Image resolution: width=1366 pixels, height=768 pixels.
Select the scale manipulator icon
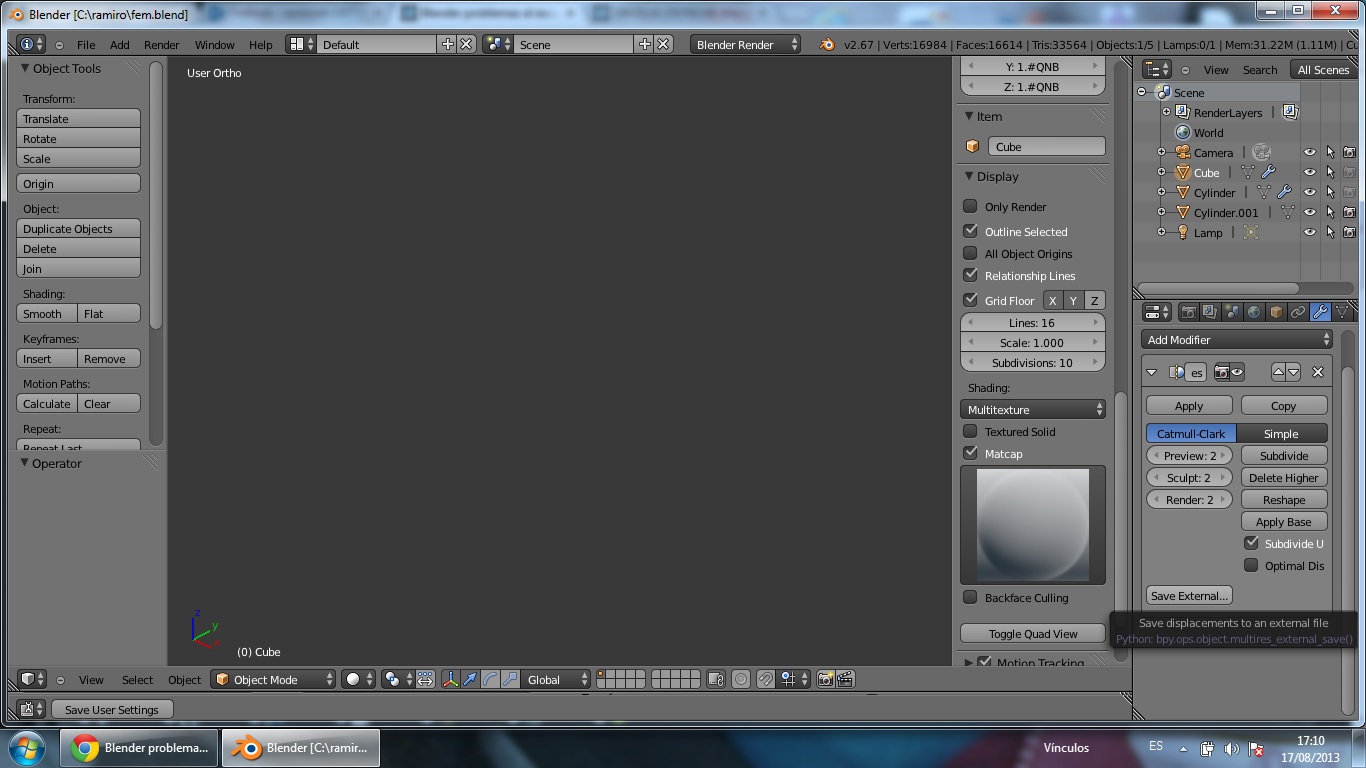[510, 679]
